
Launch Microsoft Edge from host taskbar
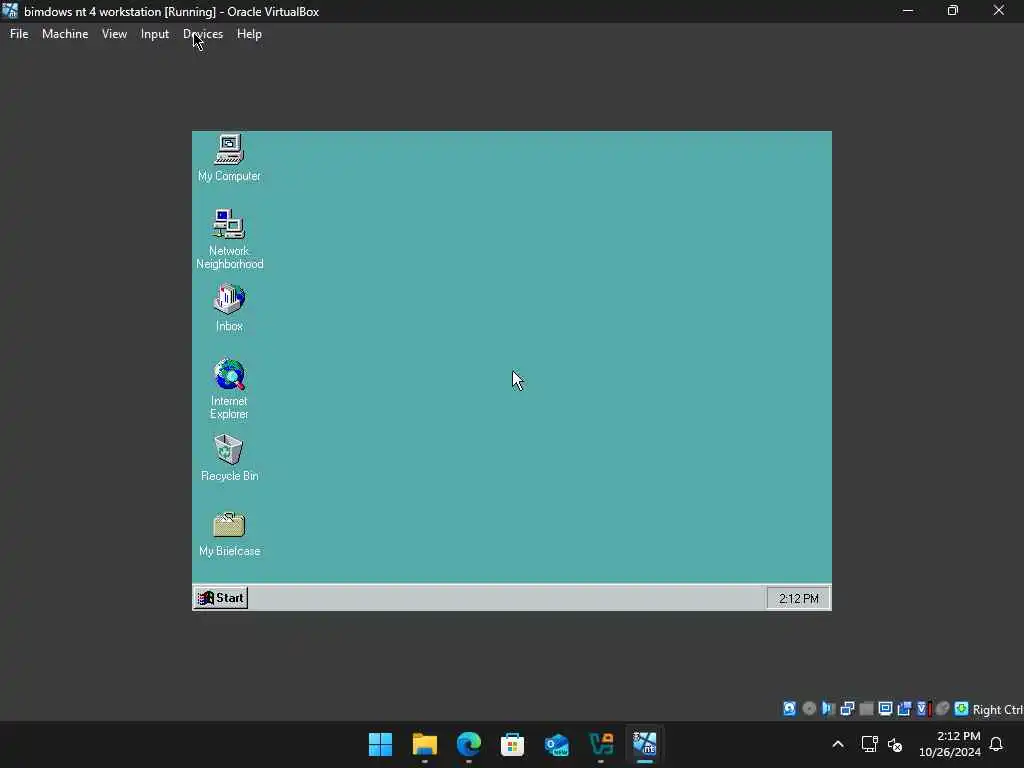[x=469, y=744]
